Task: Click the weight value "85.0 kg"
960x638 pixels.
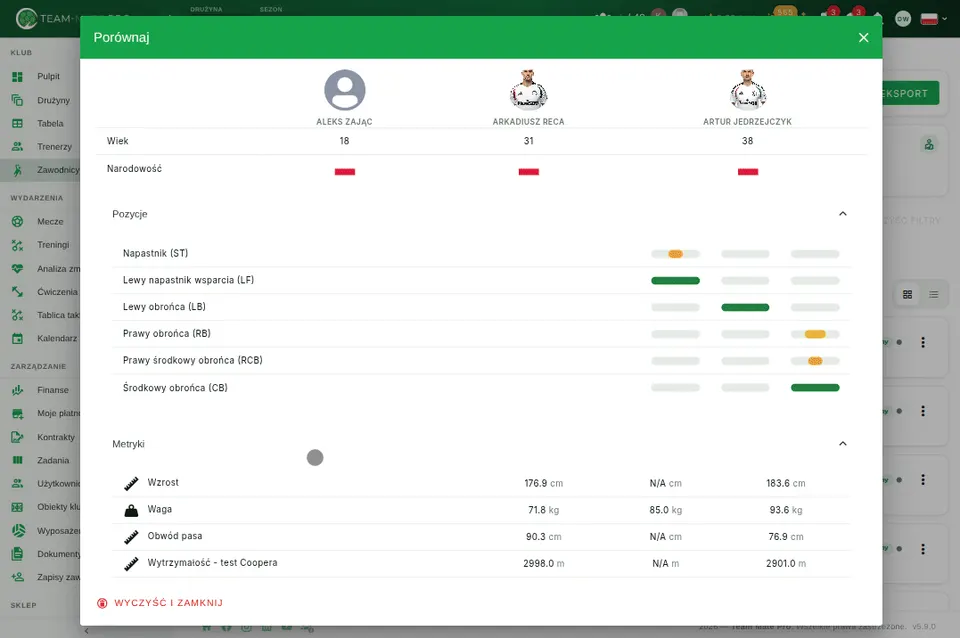Action: click(x=666, y=510)
